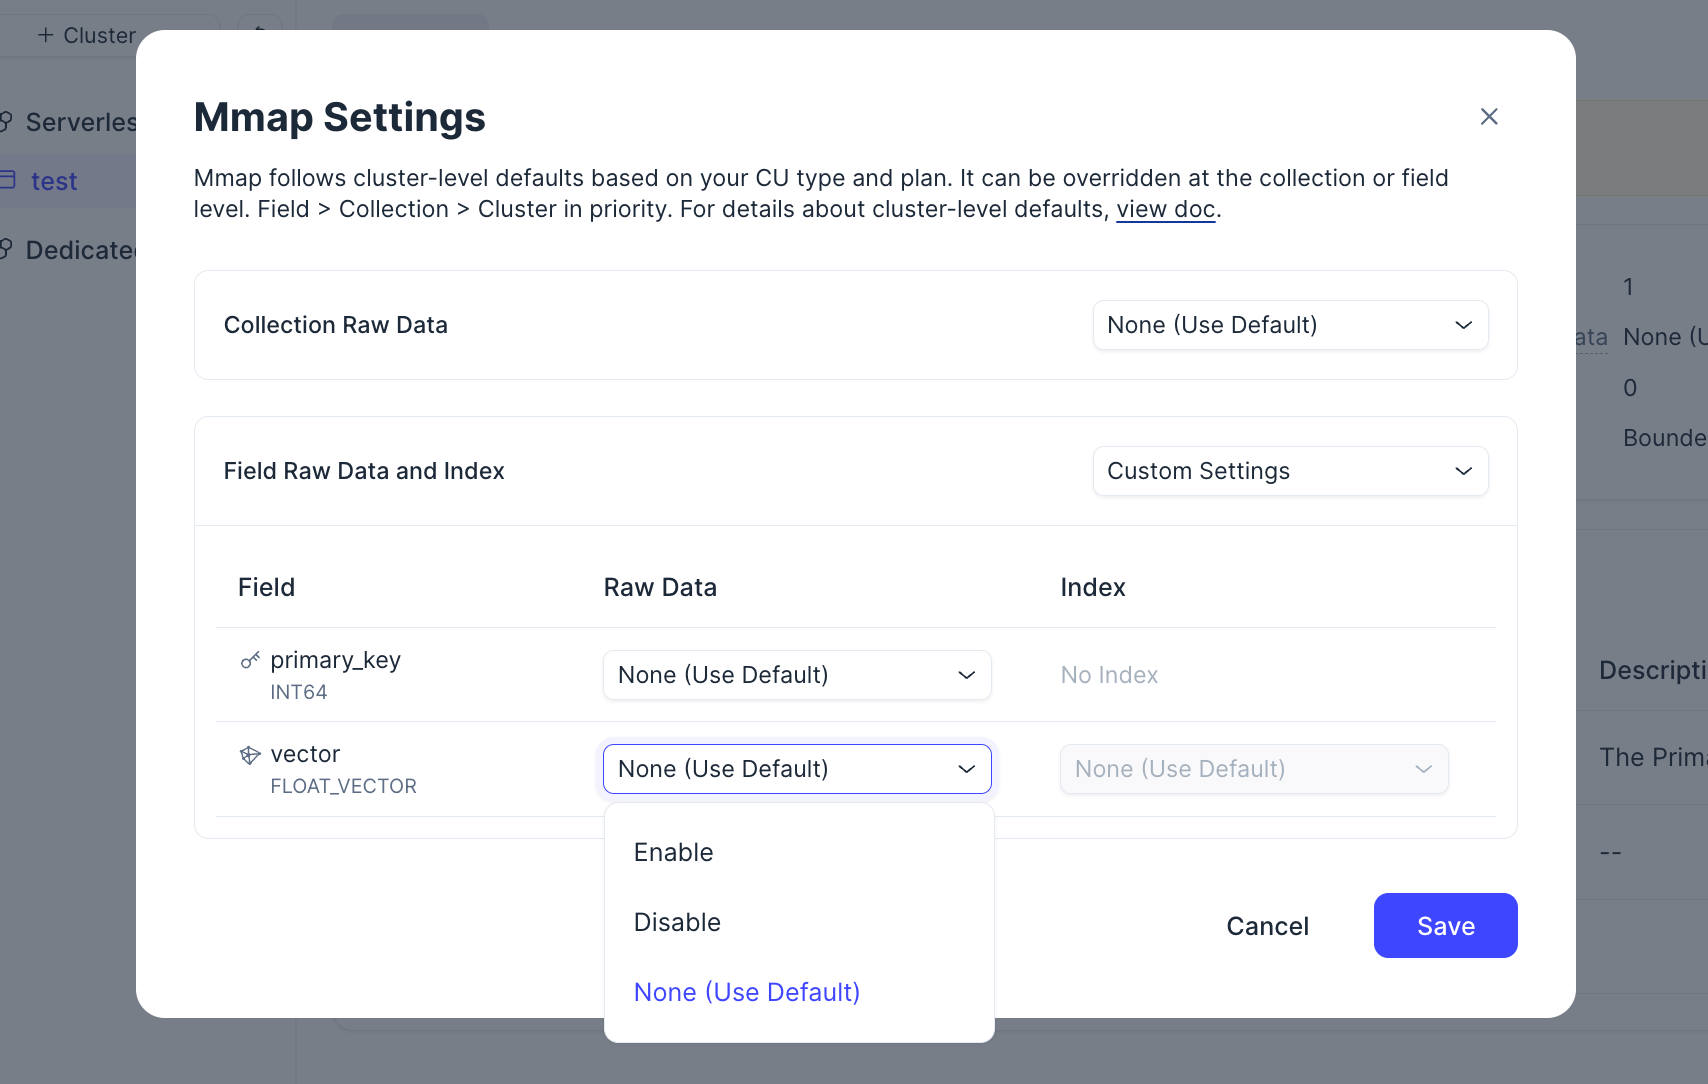This screenshot has height=1084, width=1708.
Task: Open Field Raw Data and Index dropdown
Action: tap(1289, 471)
